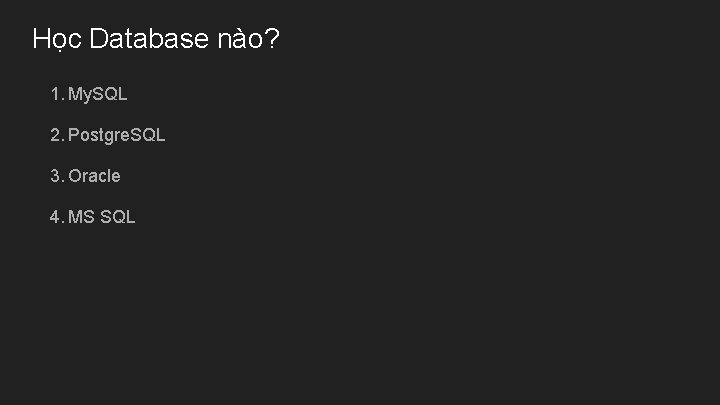The width and height of the screenshot is (720, 405).
Task: Click list number "4." beside MS SQL
Action: click(57, 217)
